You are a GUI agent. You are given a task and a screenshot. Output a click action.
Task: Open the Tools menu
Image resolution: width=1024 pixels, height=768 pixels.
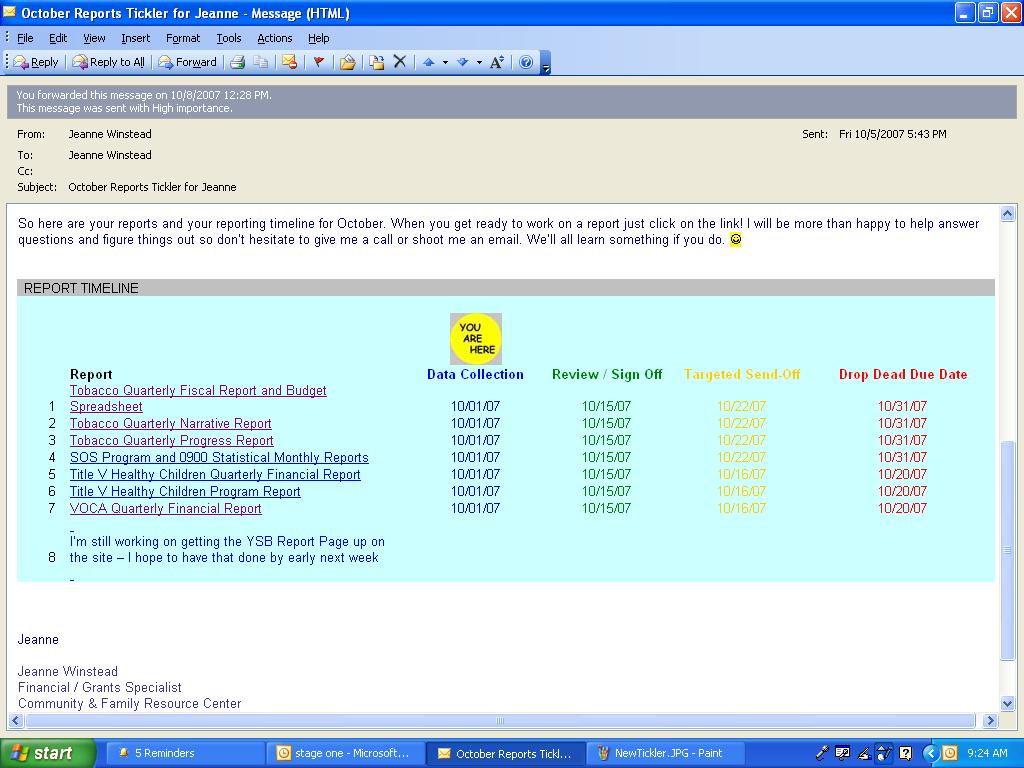[229, 38]
